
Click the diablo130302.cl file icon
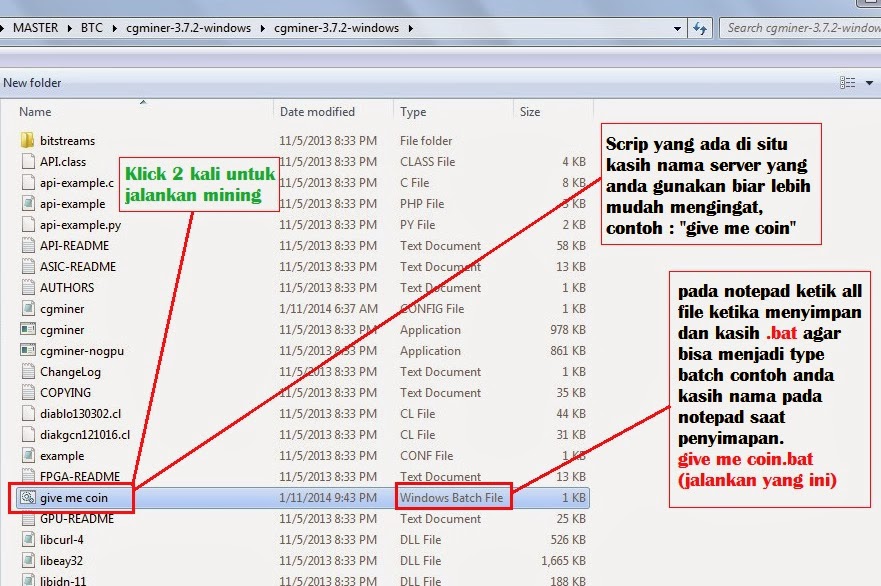click(28, 414)
